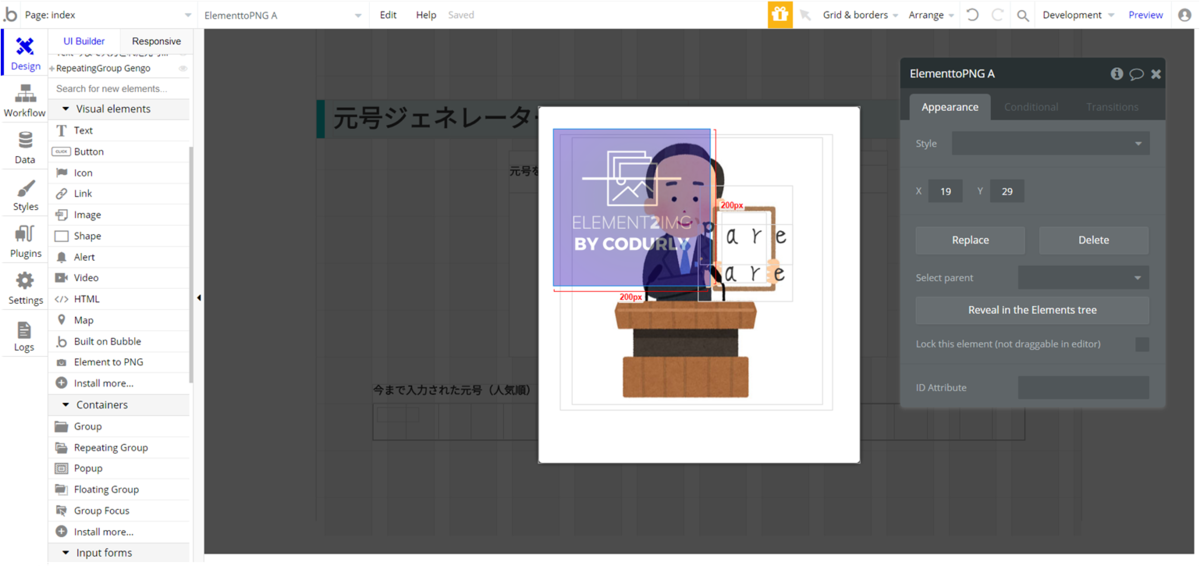Open the Help menu
This screenshot has width=1200, height=566.
426,15
